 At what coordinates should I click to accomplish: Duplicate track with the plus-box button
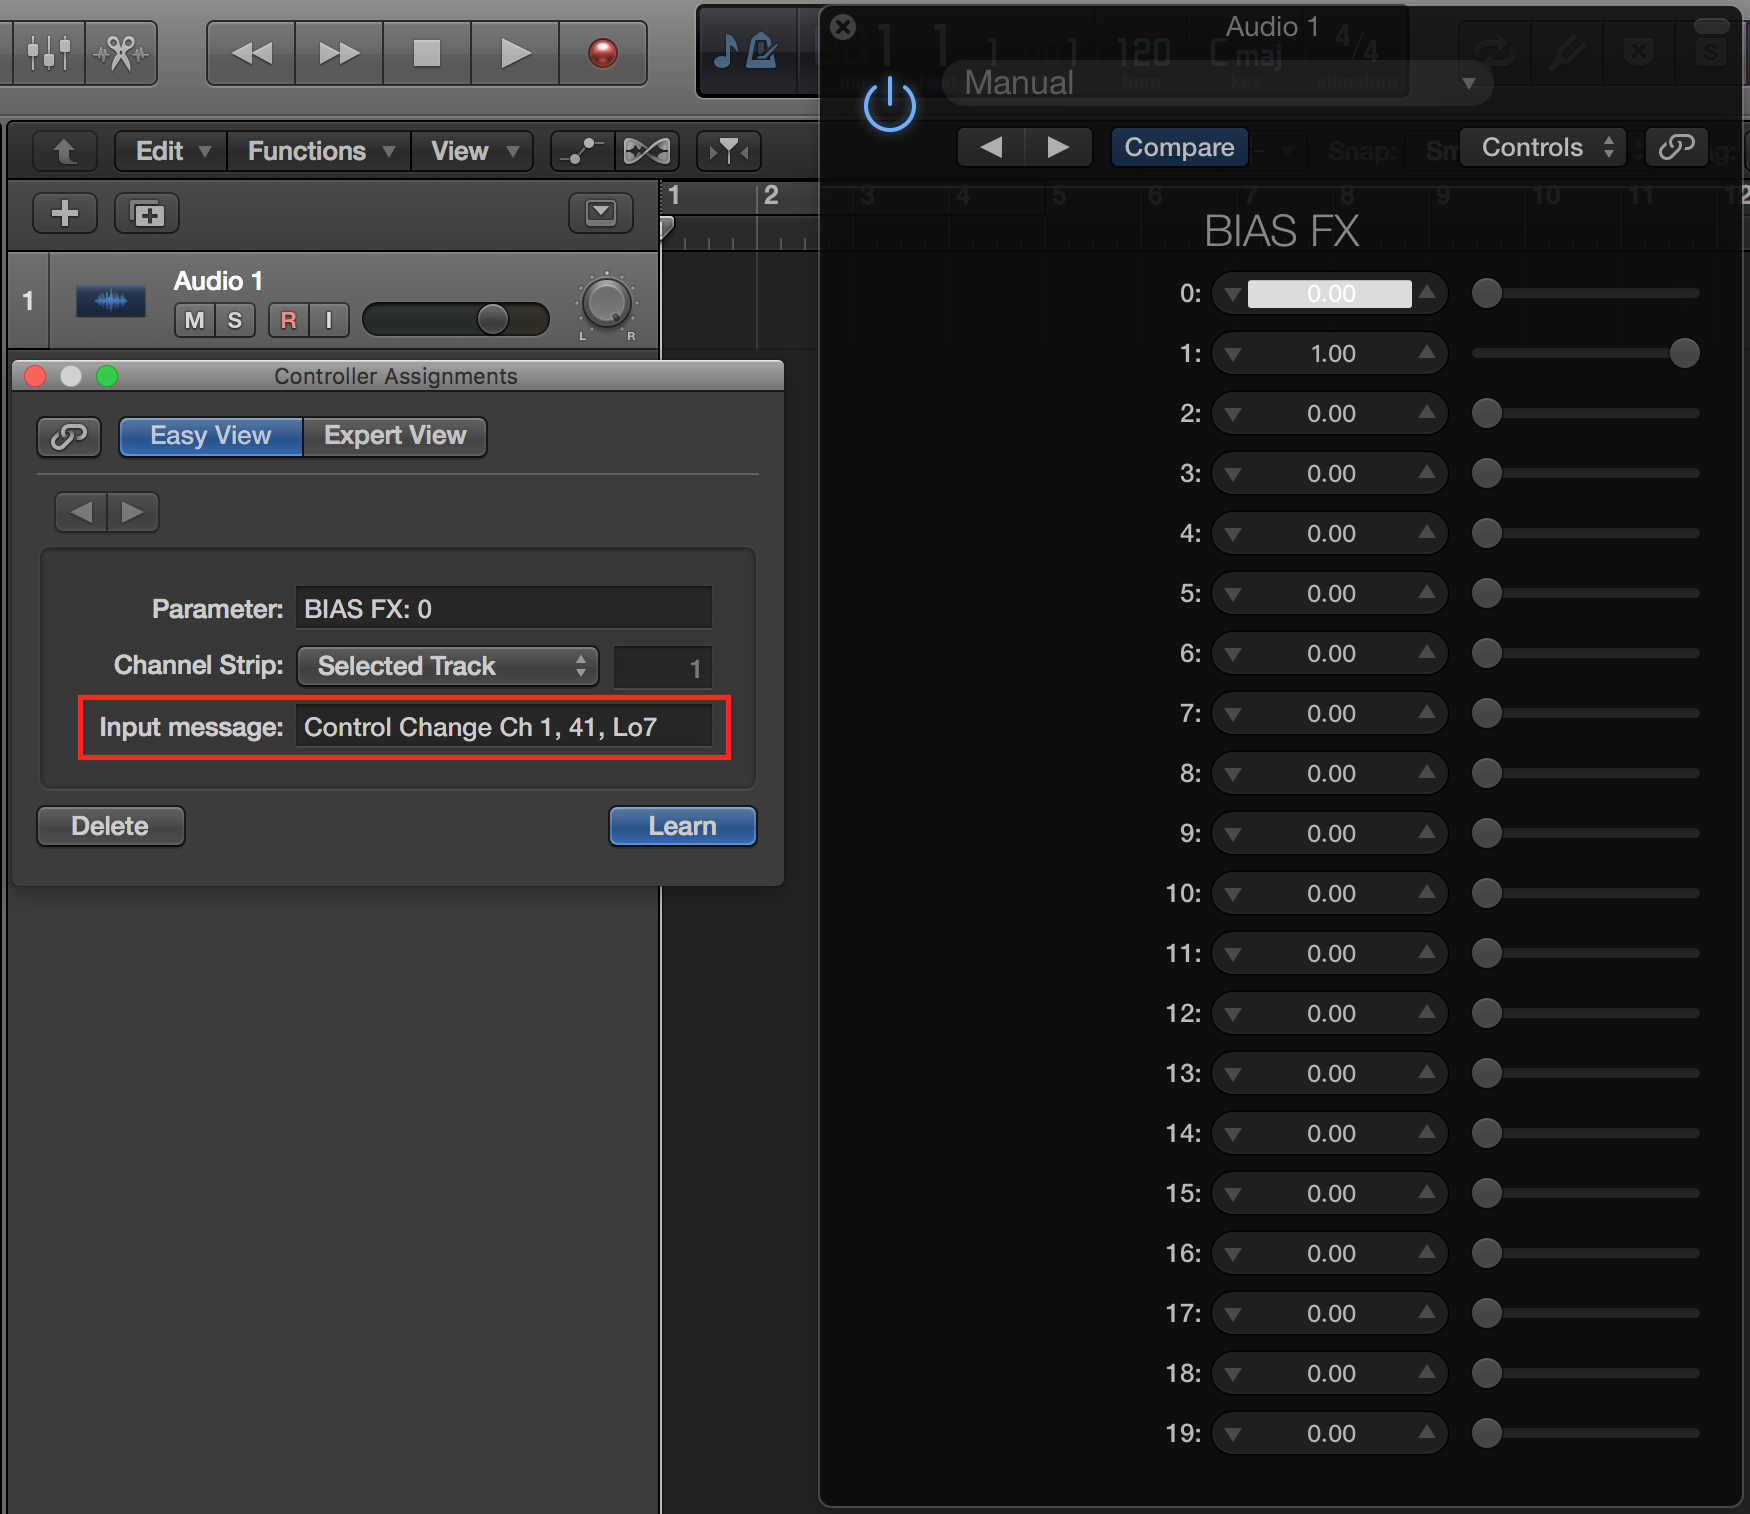pos(147,213)
